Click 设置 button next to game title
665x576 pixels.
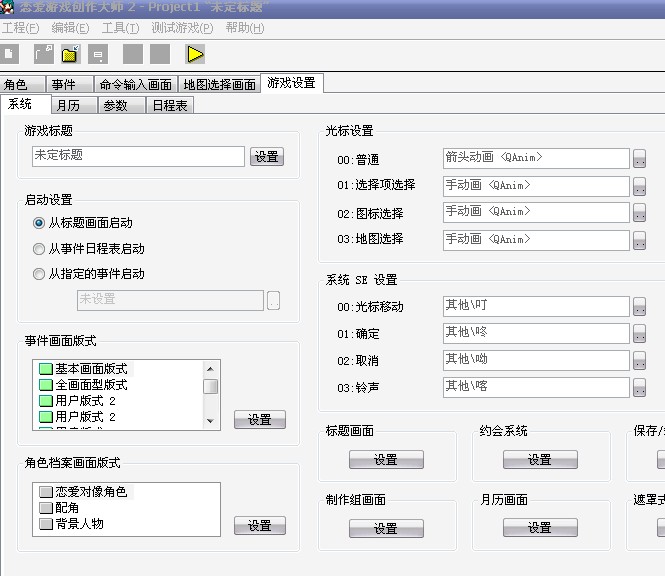coord(267,157)
